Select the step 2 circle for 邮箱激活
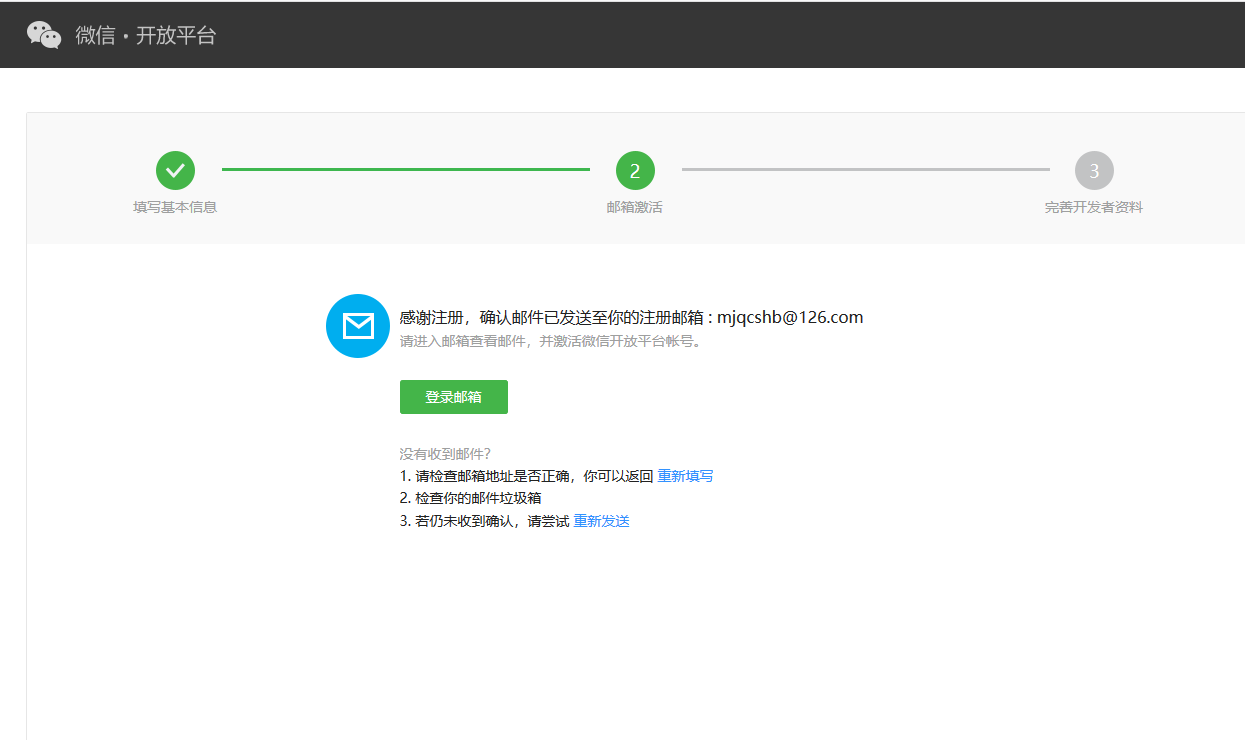Screen dimensions: 1245x740 tap(635, 171)
